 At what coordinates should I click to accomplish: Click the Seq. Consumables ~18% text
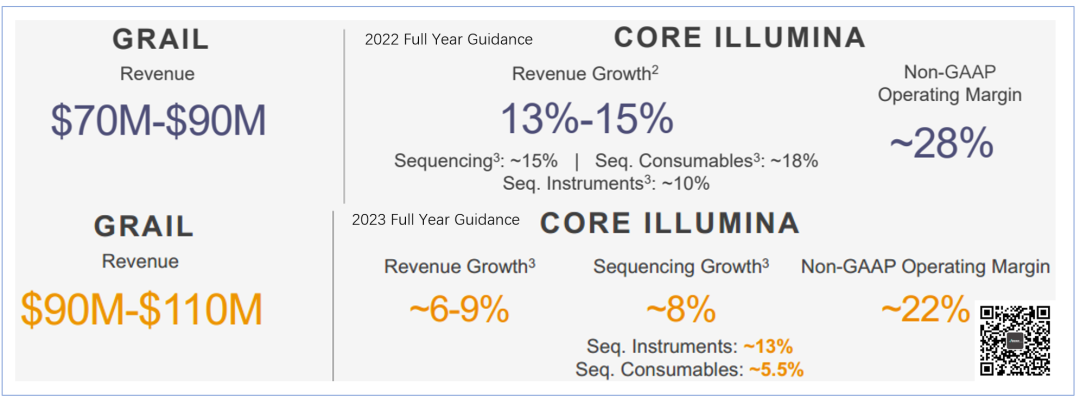point(707,161)
